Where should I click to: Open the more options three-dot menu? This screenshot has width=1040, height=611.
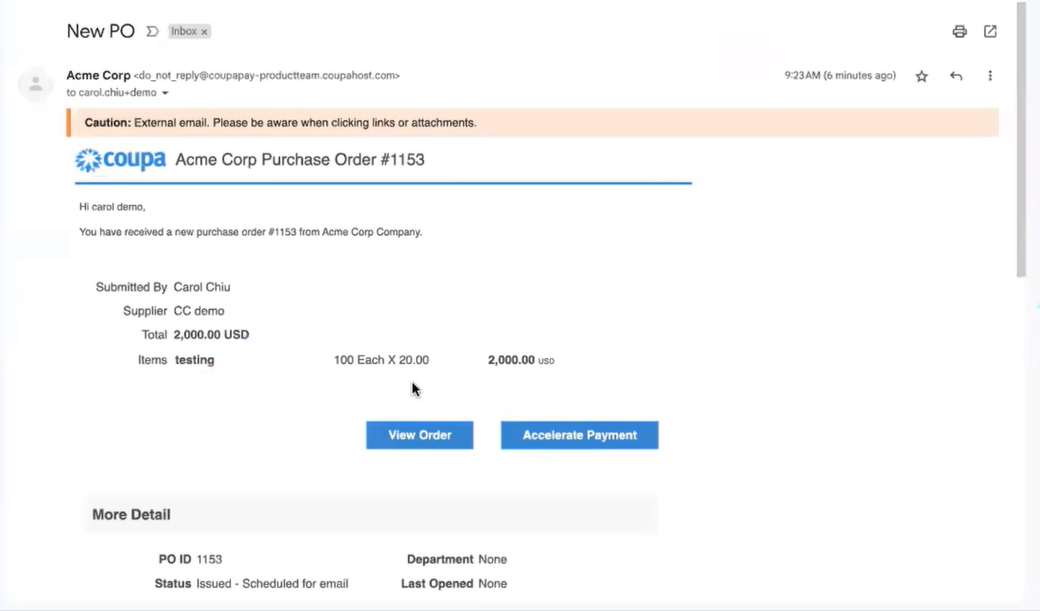990,75
